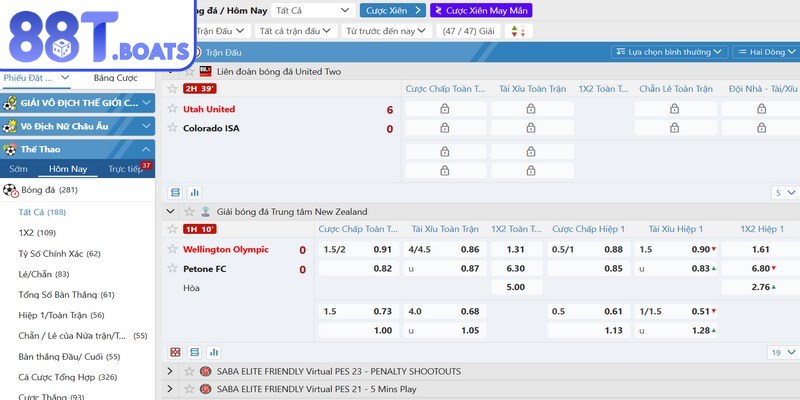Open the Tất Cả filter dropdown

pos(313,10)
